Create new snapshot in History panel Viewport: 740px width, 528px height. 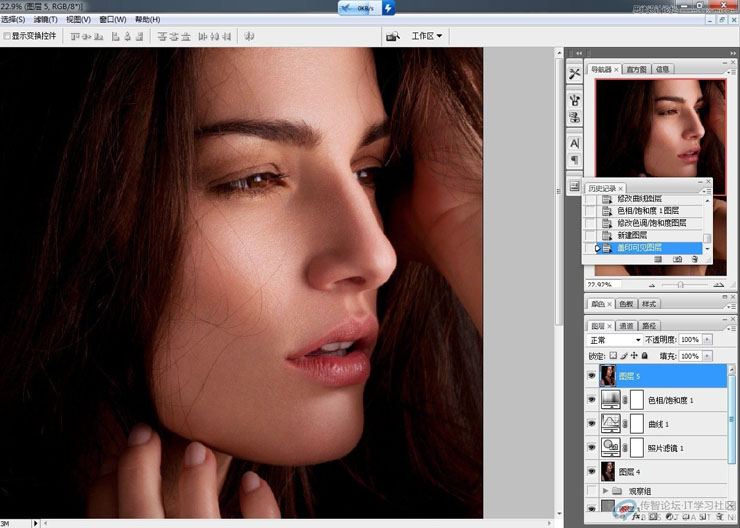click(677, 259)
